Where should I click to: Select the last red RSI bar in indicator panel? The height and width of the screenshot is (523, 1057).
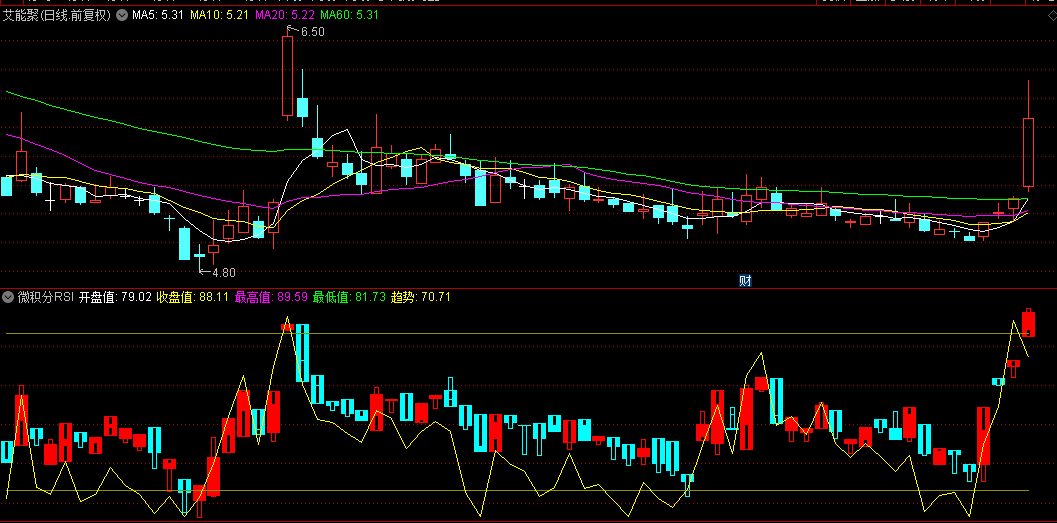click(1028, 323)
